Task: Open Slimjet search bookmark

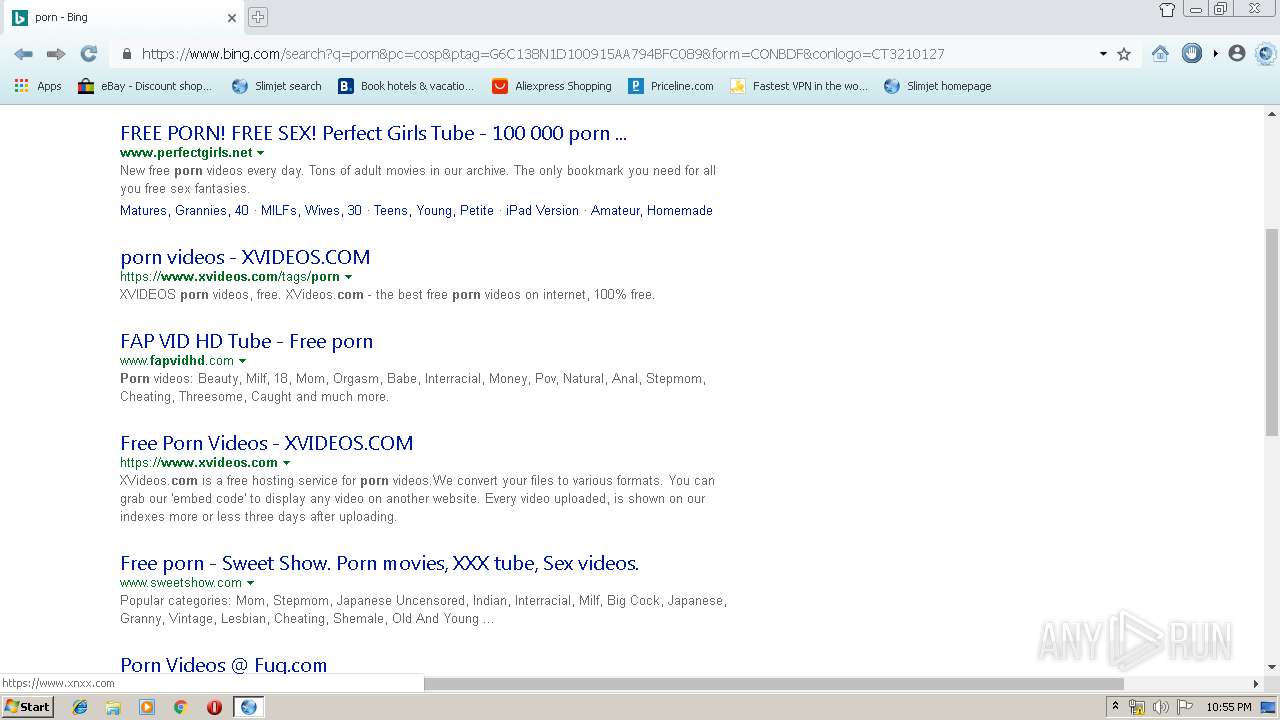Action: tap(277, 86)
